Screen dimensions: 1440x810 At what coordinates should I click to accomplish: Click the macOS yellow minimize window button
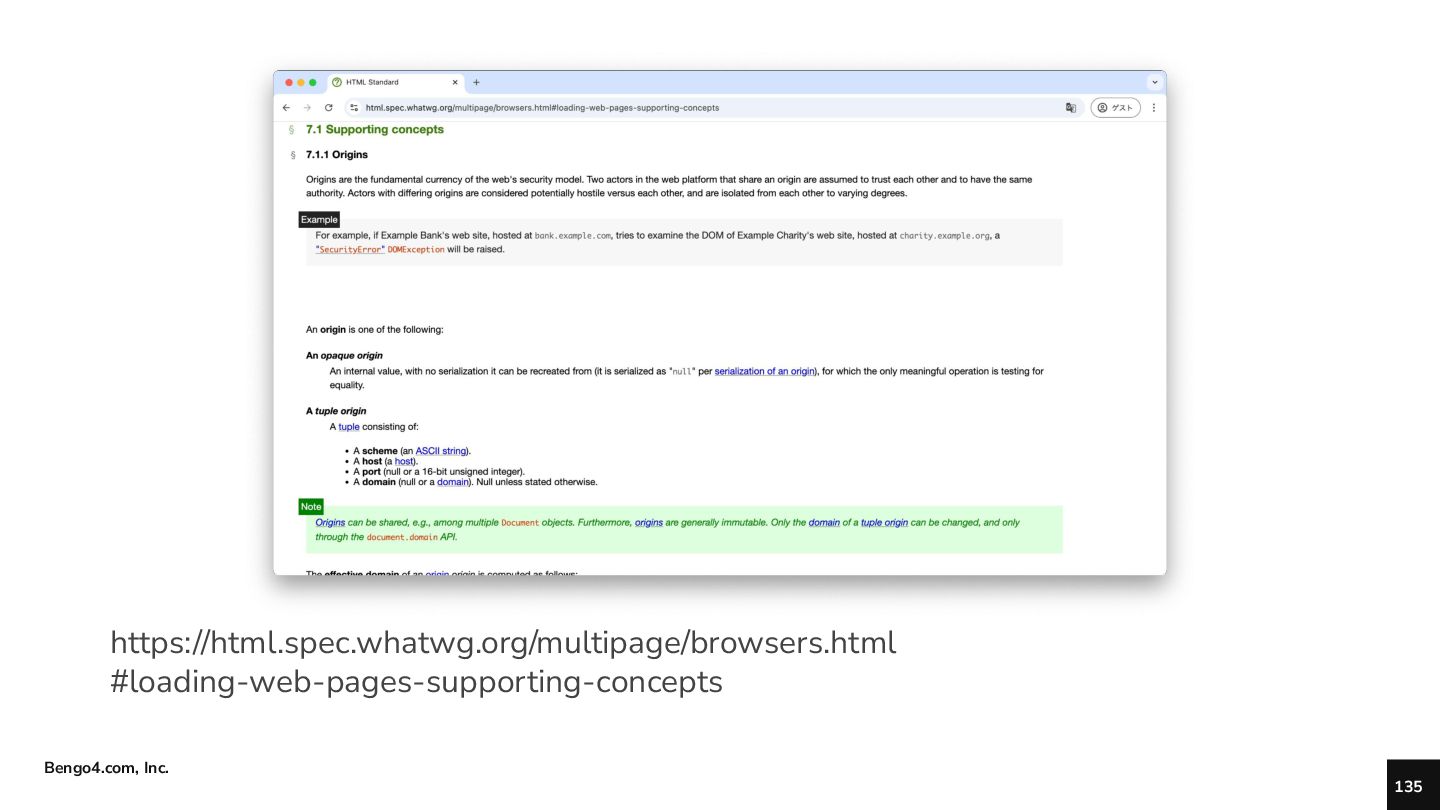tap(301, 82)
